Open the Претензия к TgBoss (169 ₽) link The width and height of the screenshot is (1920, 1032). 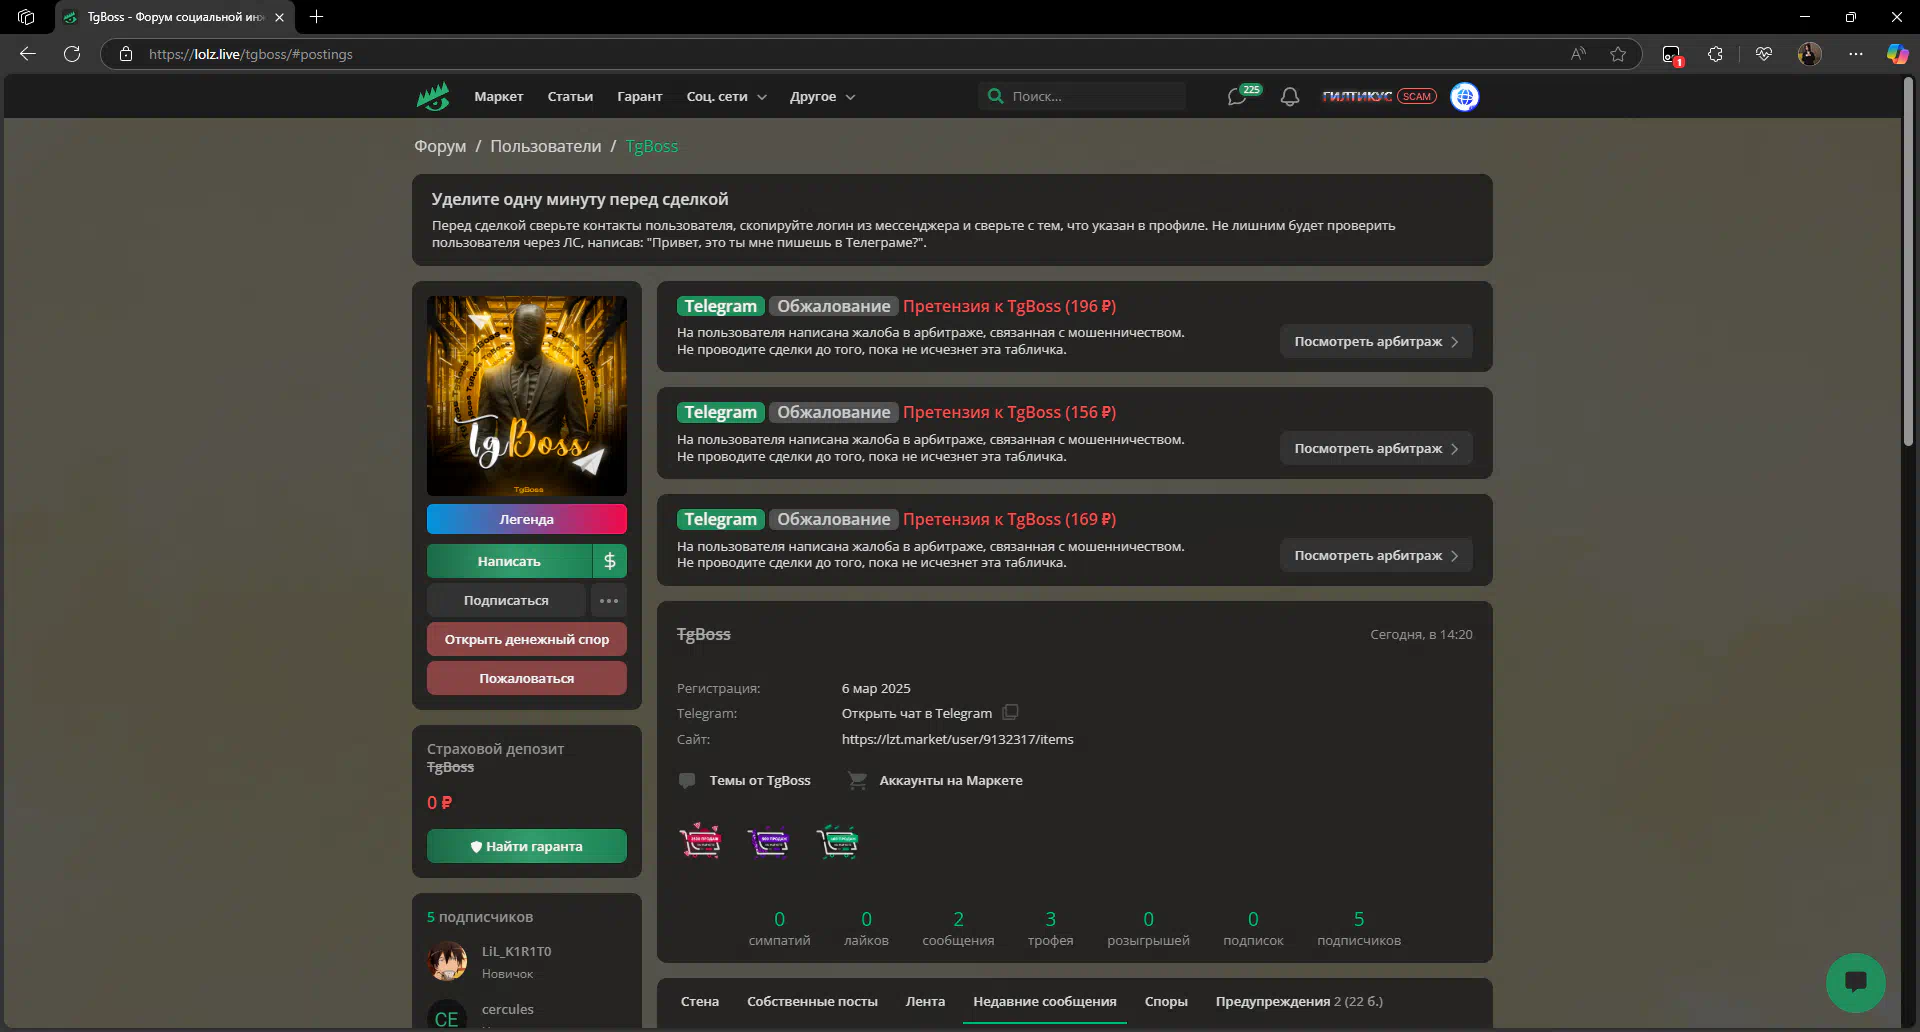1009,519
